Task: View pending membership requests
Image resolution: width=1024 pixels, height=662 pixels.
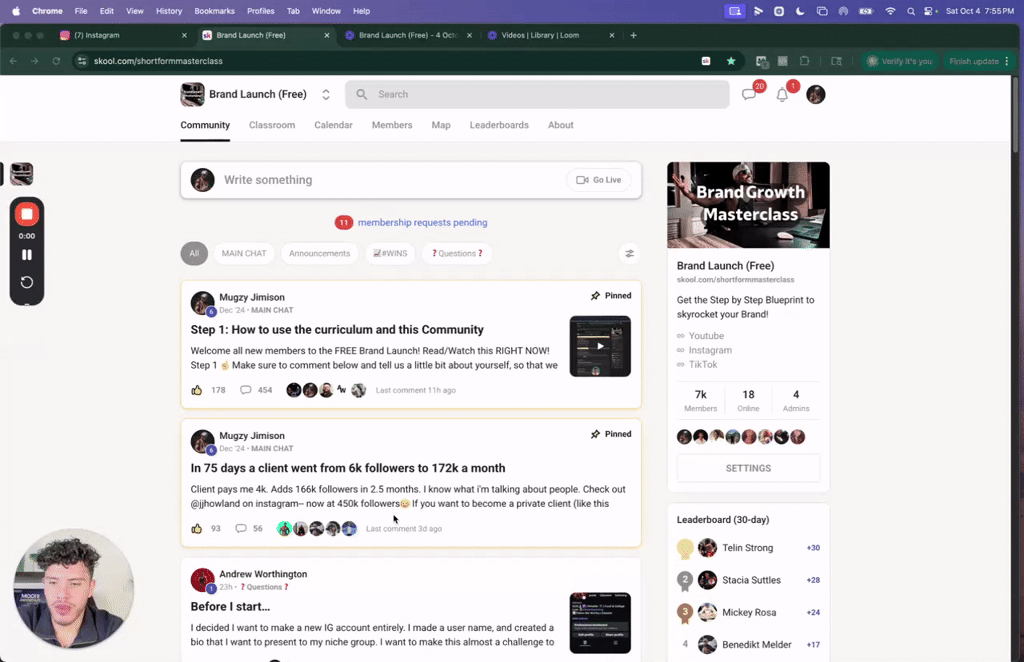Action: (421, 222)
